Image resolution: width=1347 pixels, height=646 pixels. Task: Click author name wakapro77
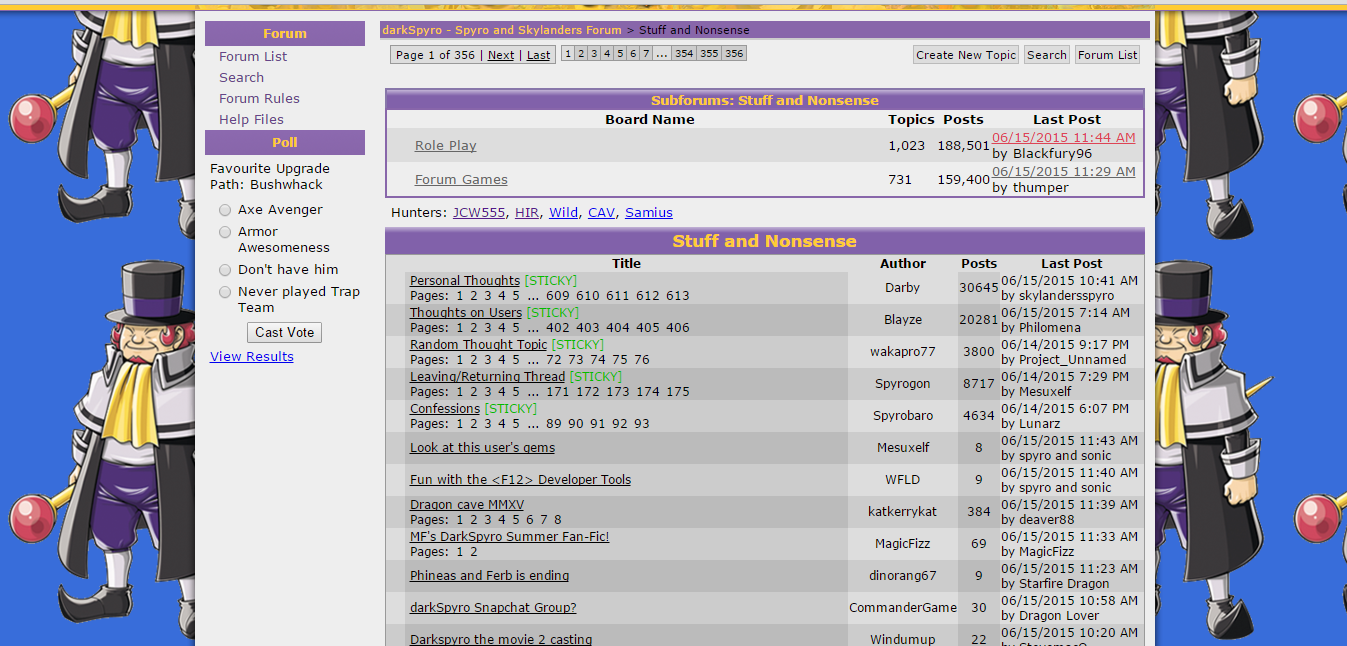tap(903, 352)
